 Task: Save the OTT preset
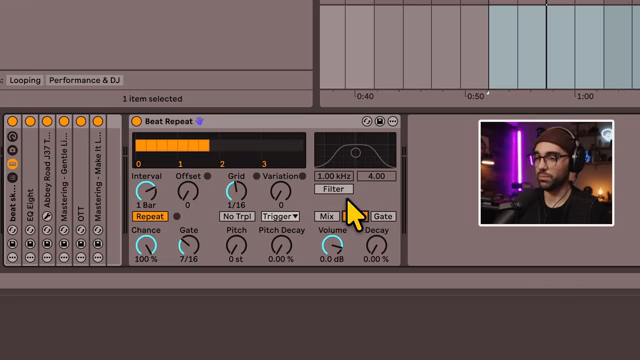[x=81, y=244]
